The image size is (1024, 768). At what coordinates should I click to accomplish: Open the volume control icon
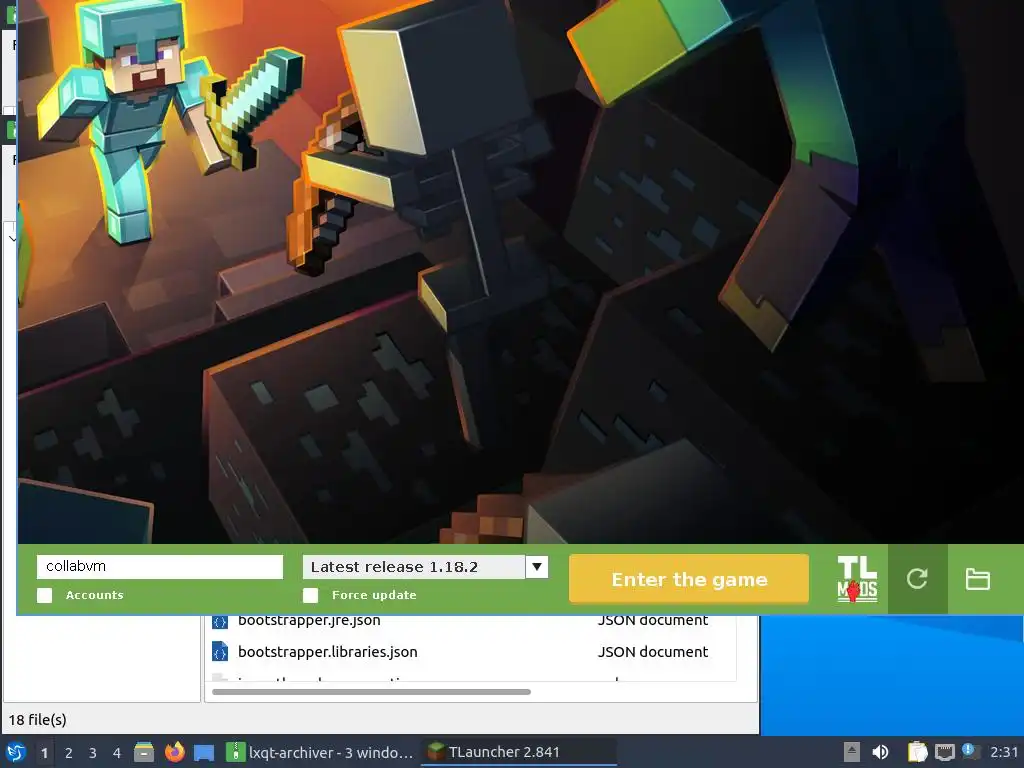(880, 752)
